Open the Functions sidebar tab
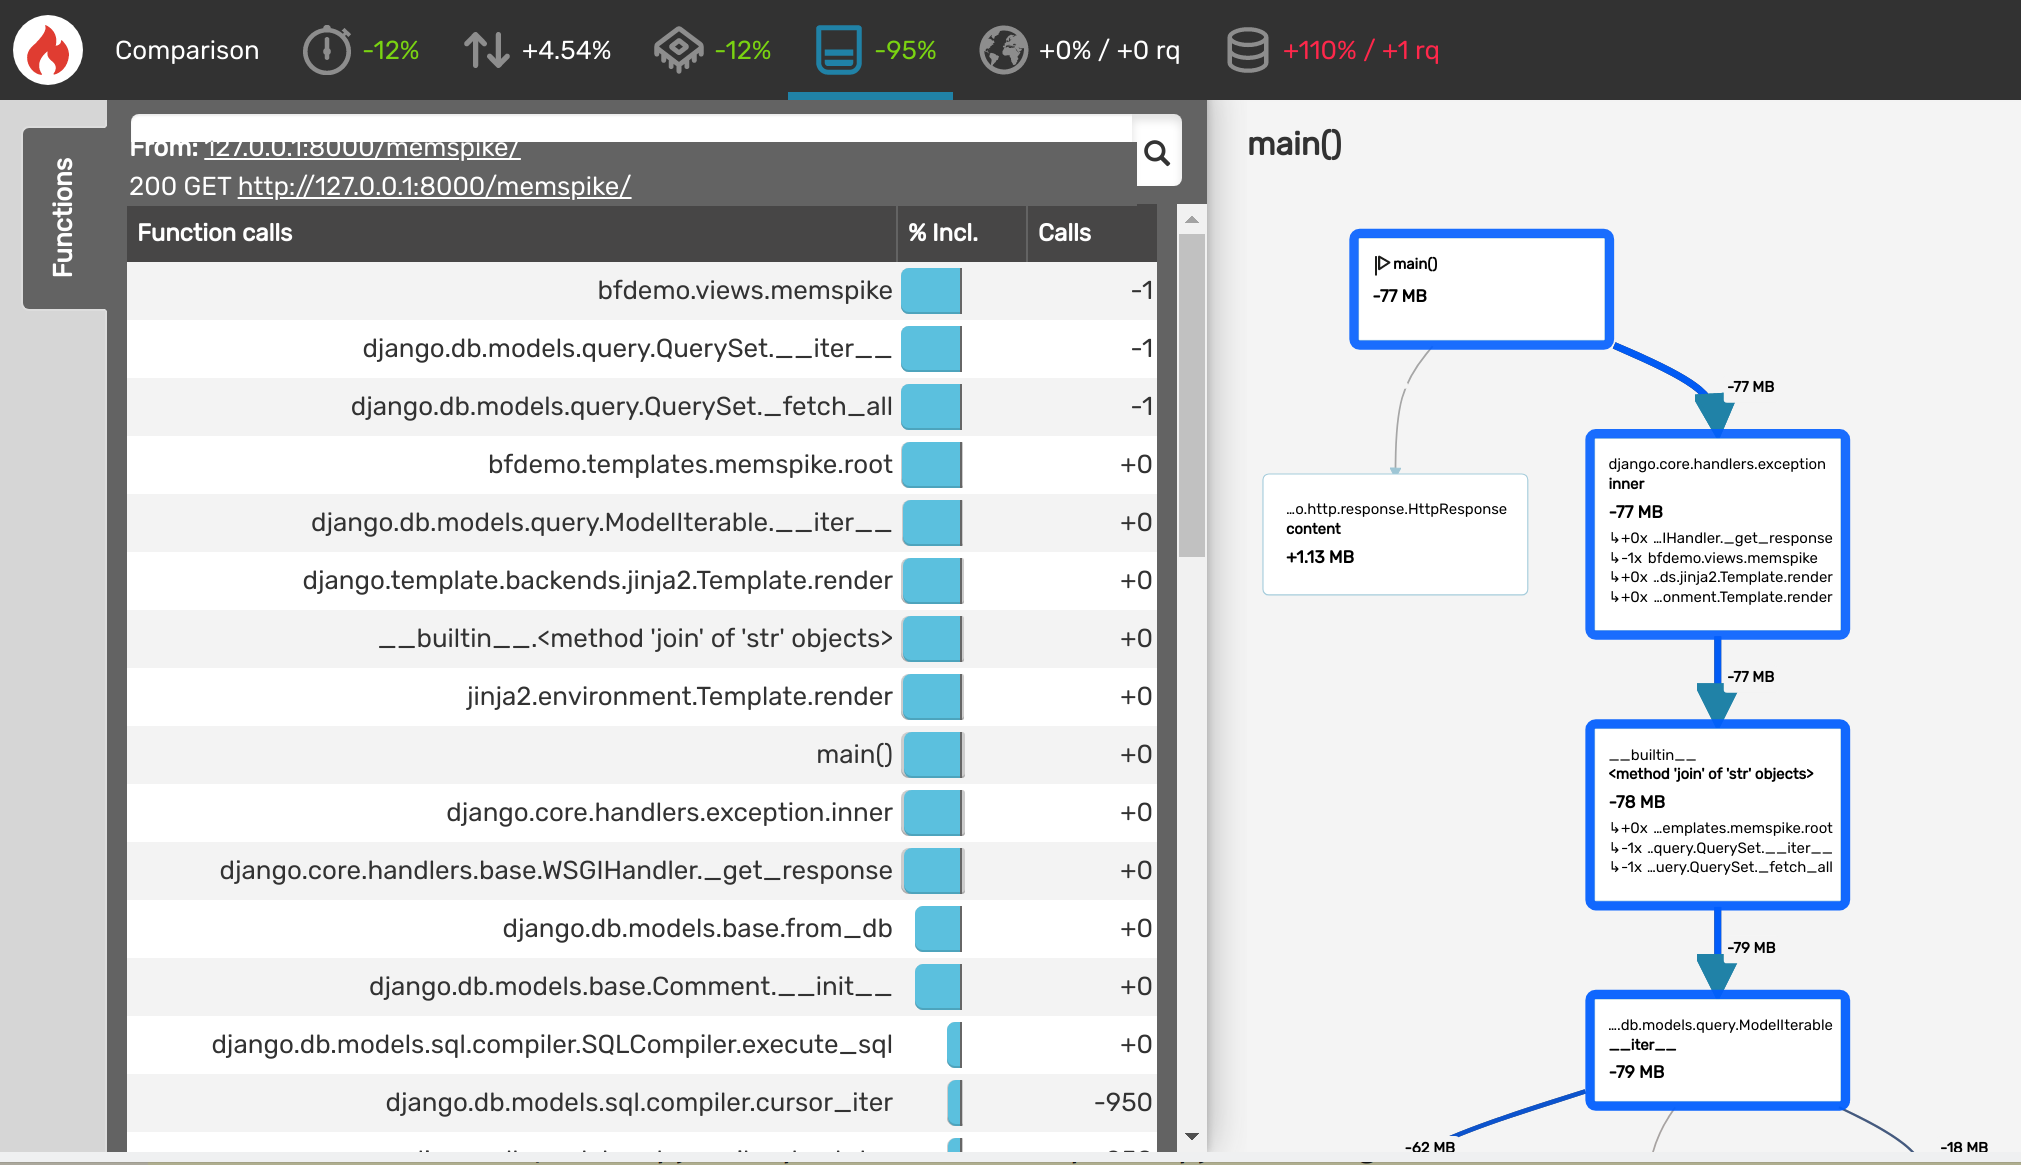 [63, 213]
